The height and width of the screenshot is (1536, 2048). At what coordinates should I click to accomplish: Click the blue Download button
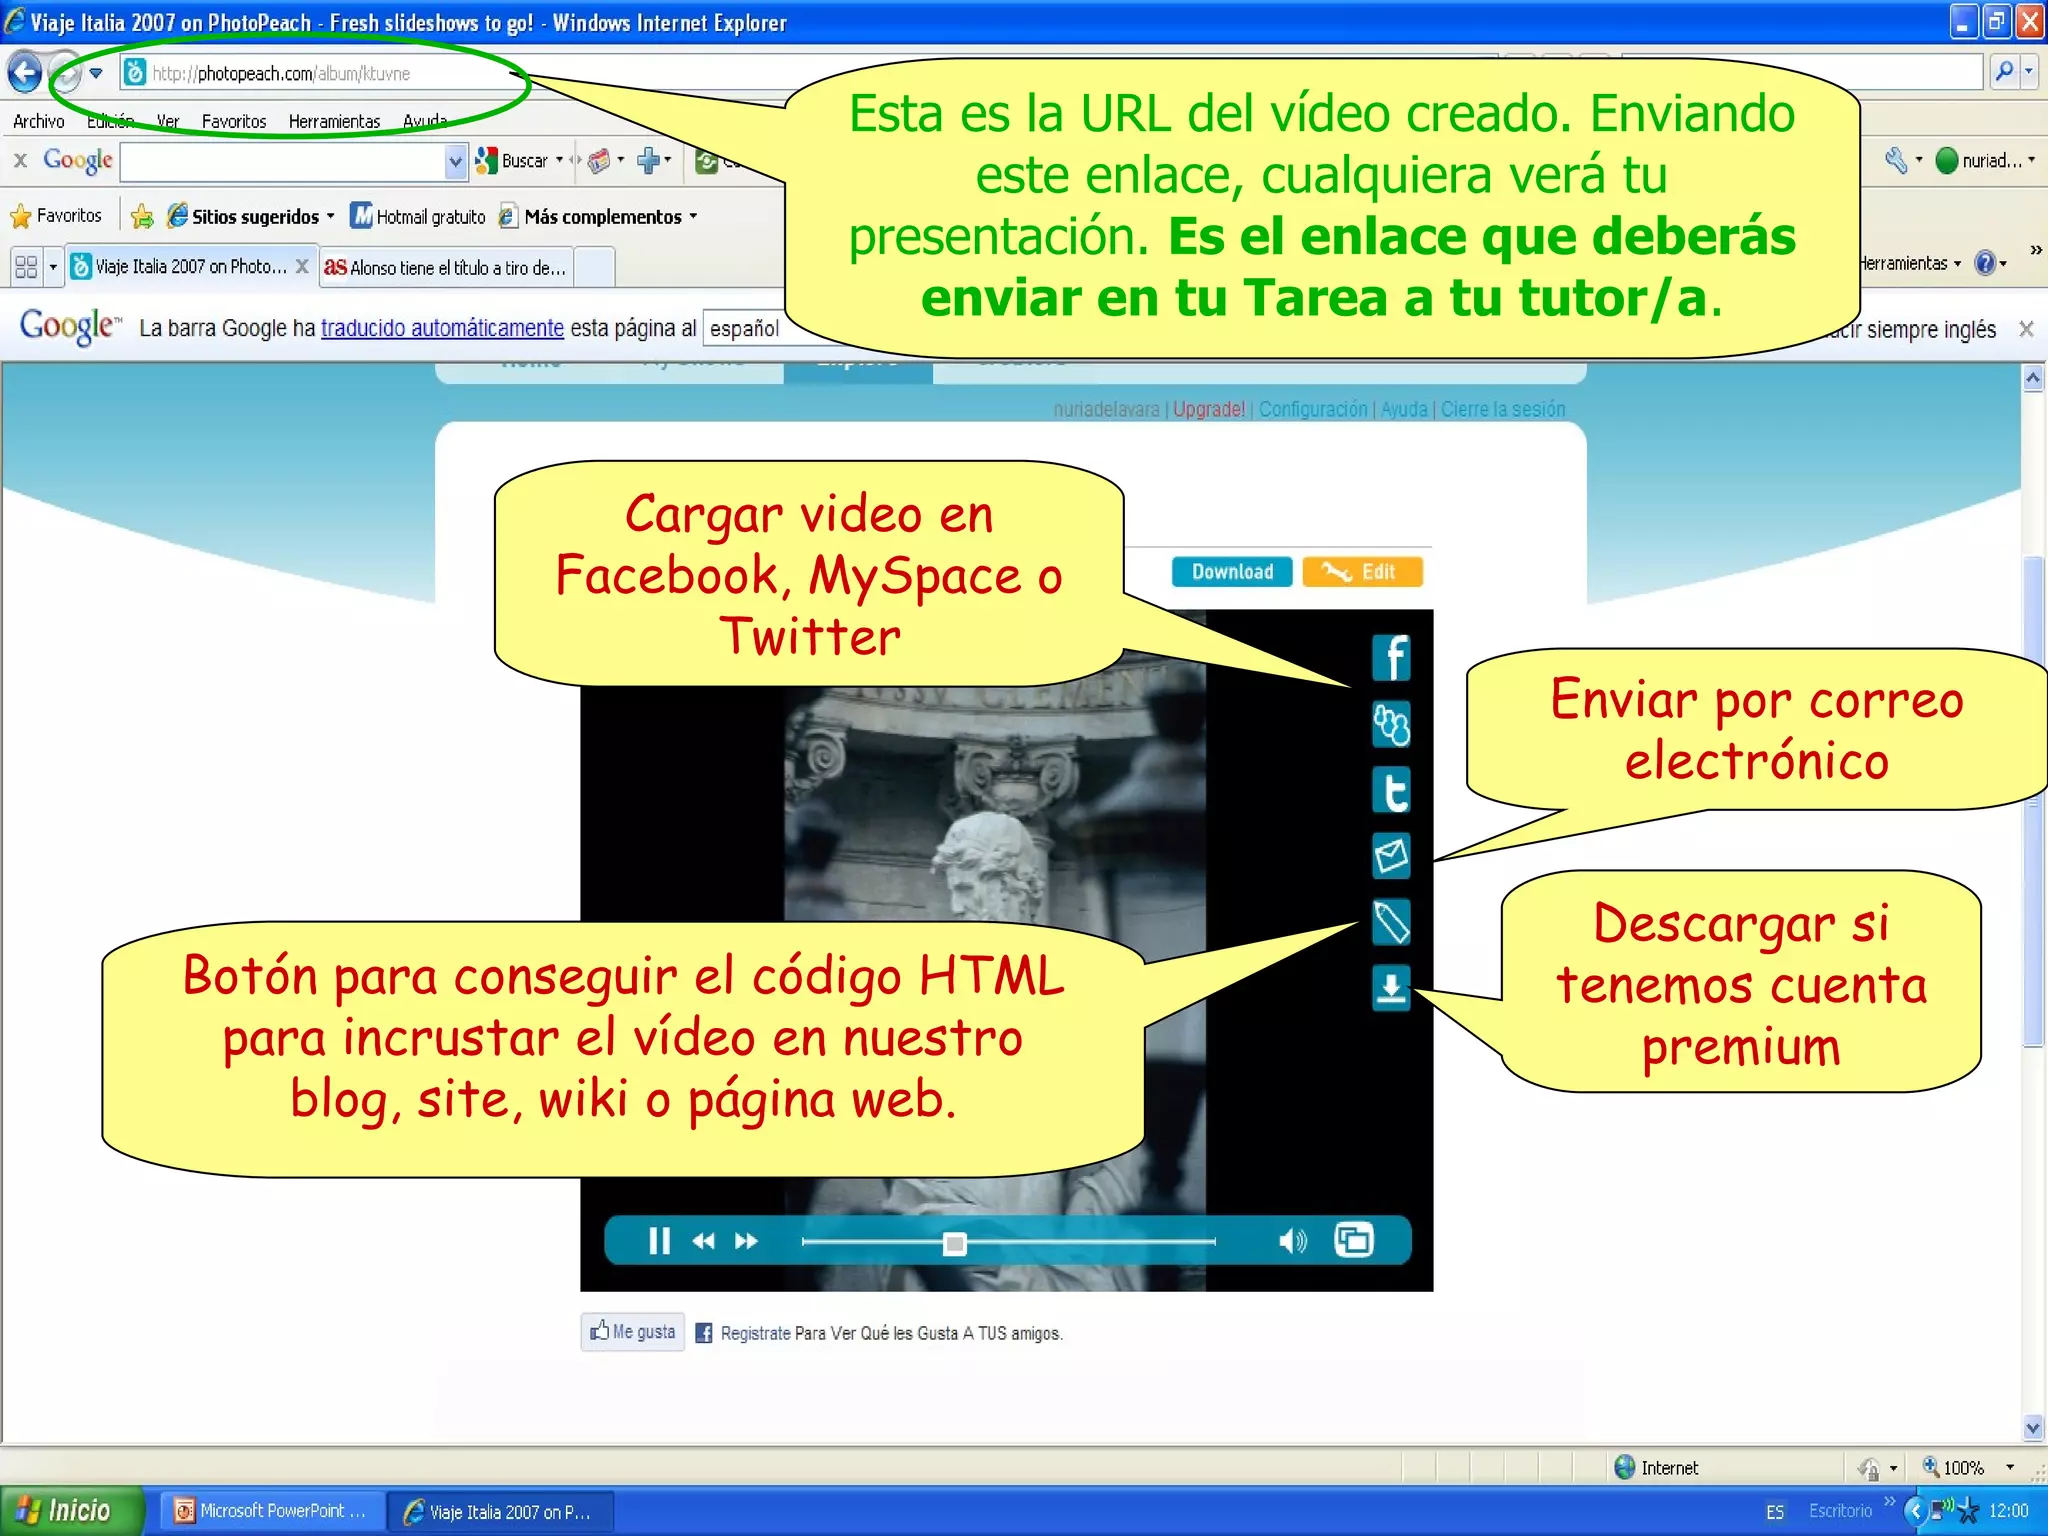(1232, 572)
